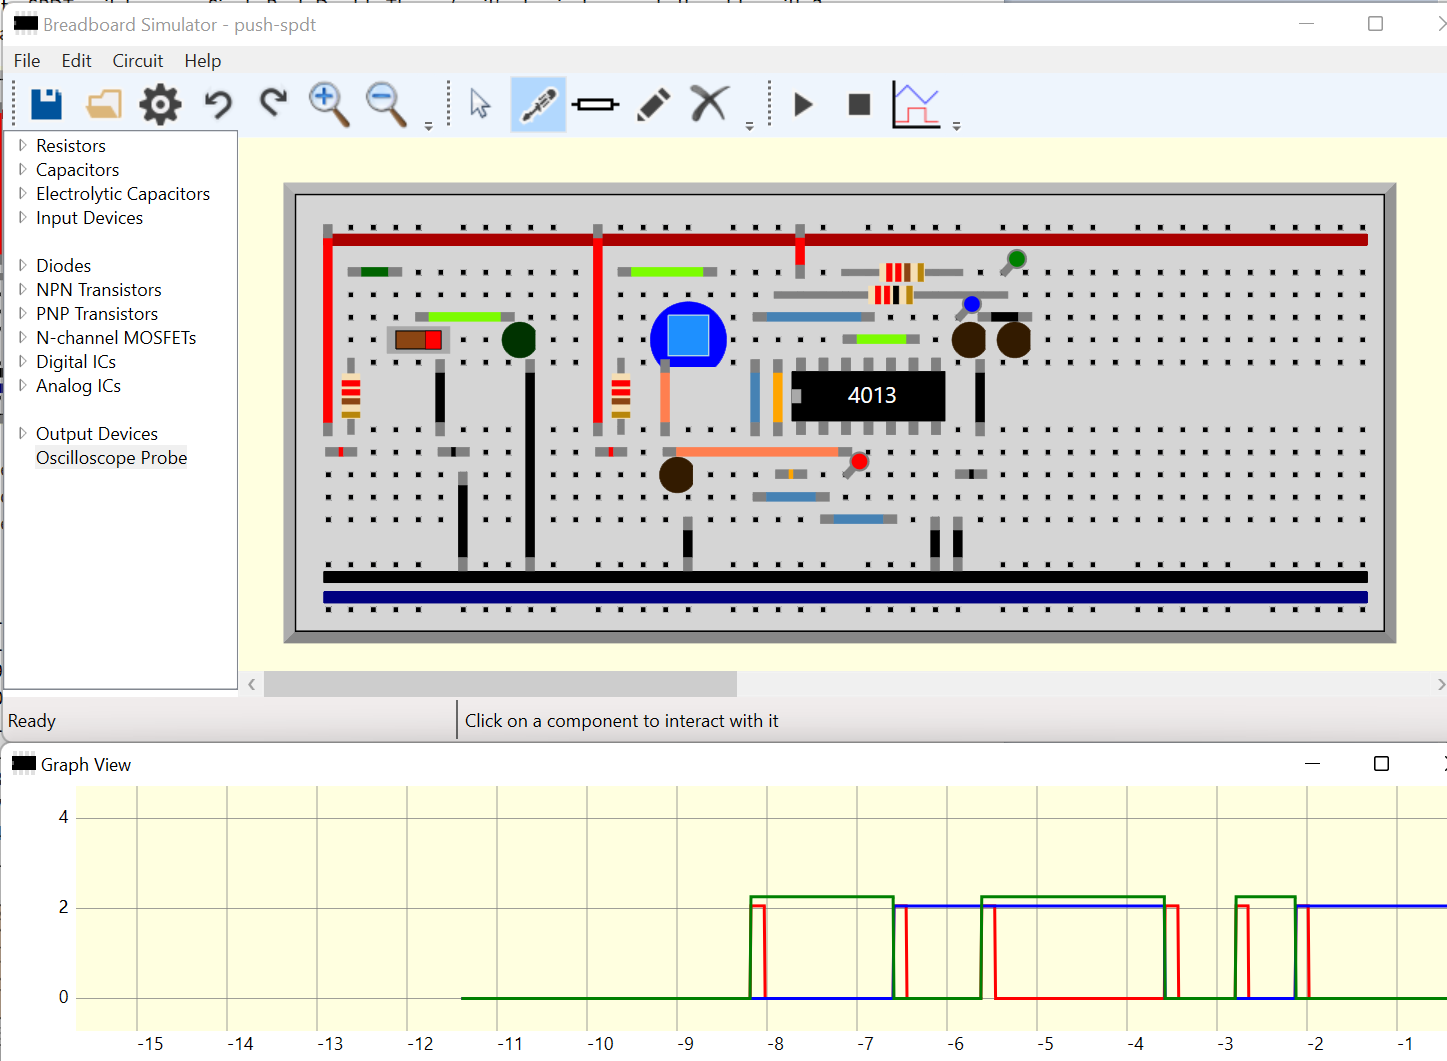Open the Edit menu
The image size is (1447, 1061).
(76, 61)
